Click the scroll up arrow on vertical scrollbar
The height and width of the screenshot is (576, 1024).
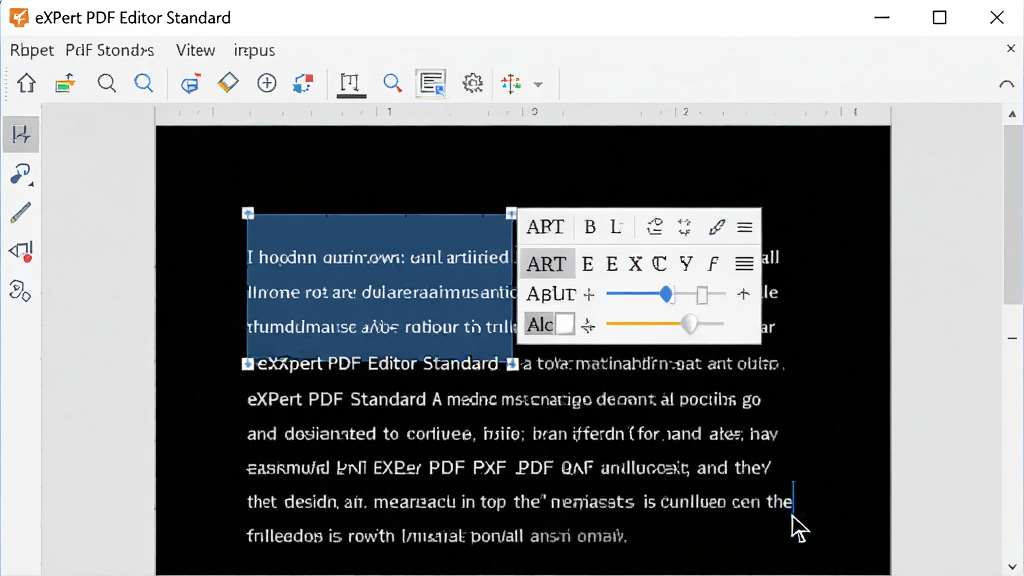pyautogui.click(x=1012, y=114)
